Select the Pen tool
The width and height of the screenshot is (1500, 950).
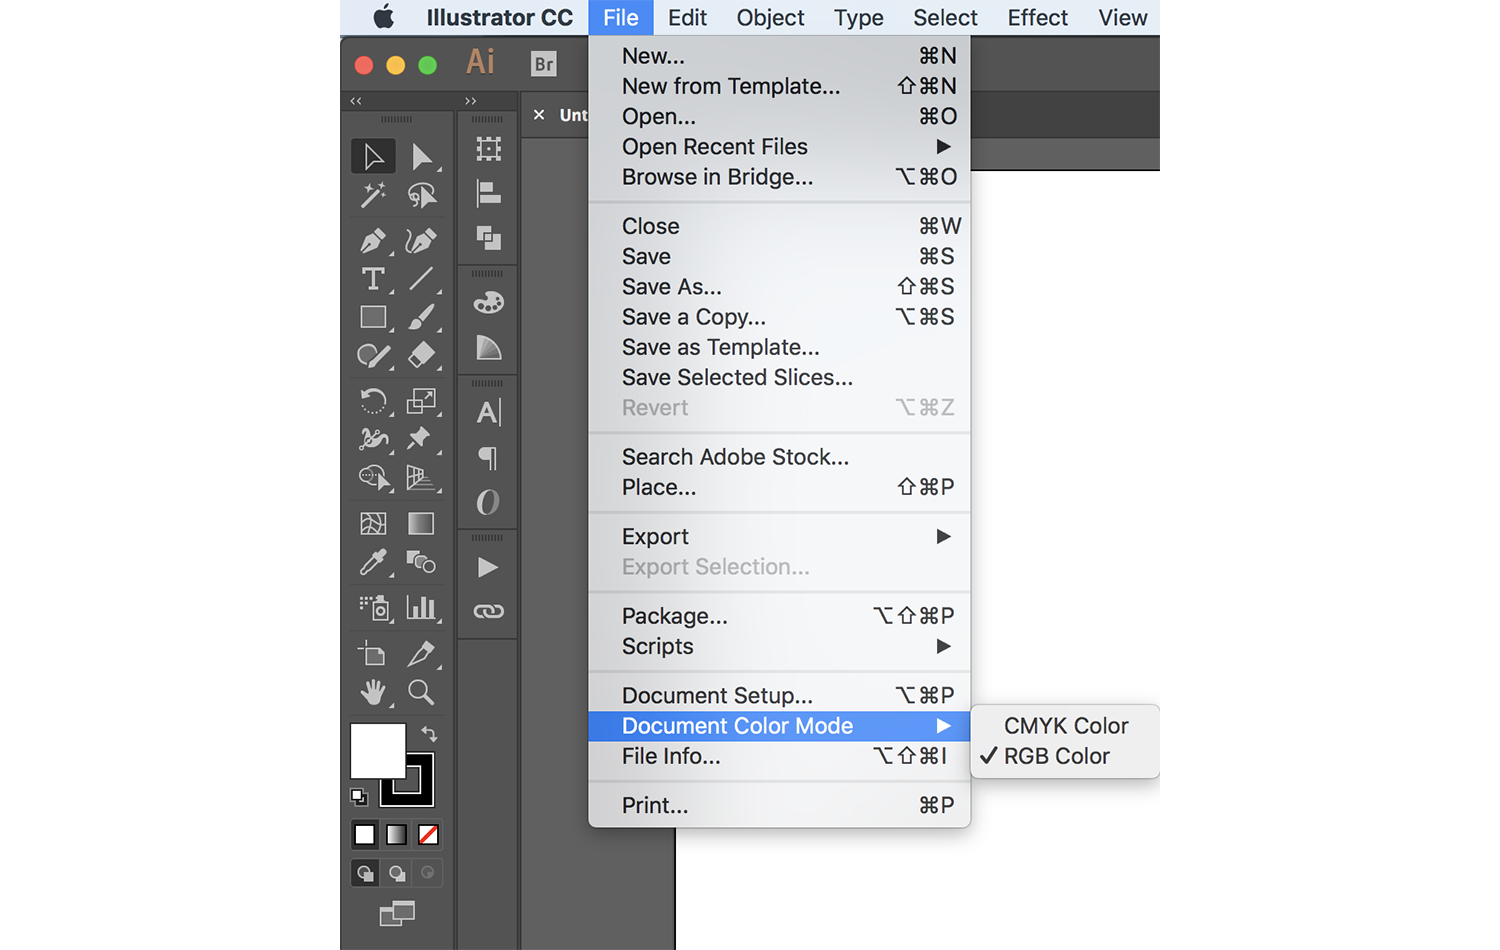372,241
